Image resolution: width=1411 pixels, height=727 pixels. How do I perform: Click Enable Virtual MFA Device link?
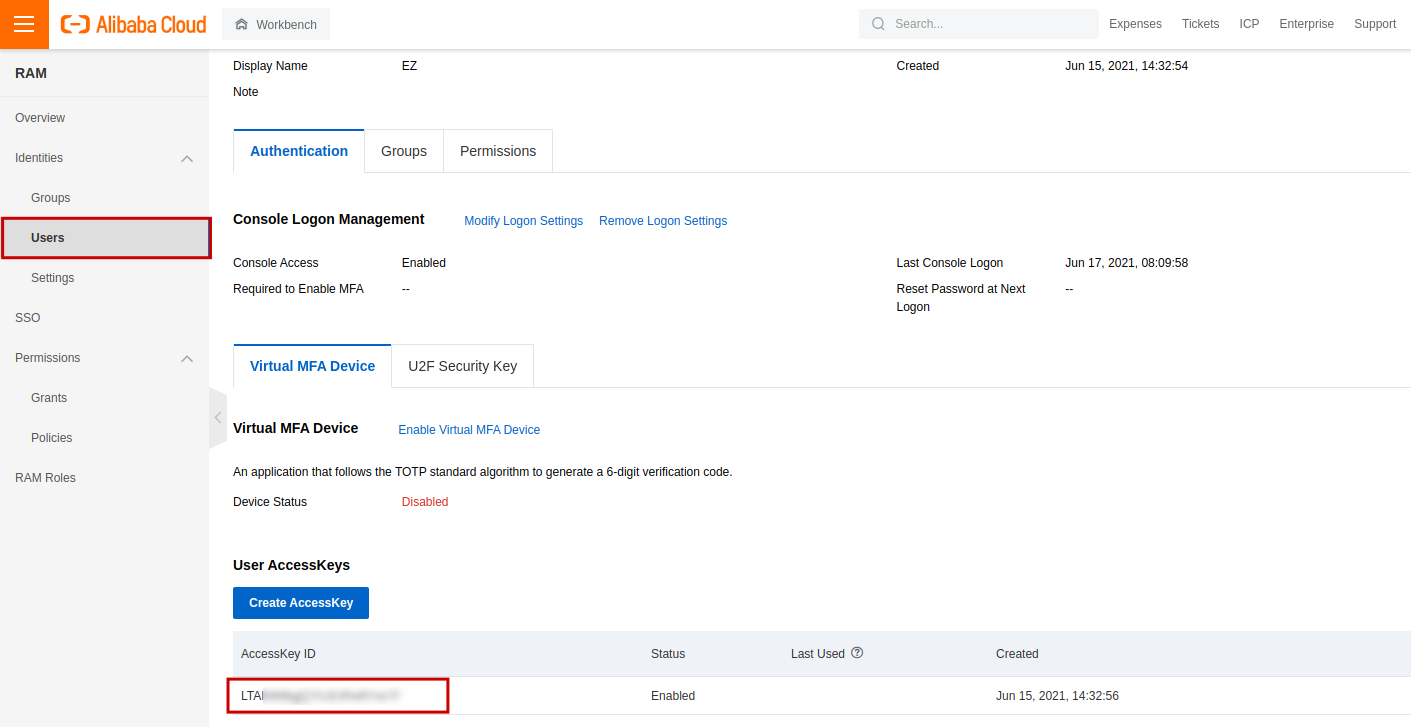[x=469, y=430]
